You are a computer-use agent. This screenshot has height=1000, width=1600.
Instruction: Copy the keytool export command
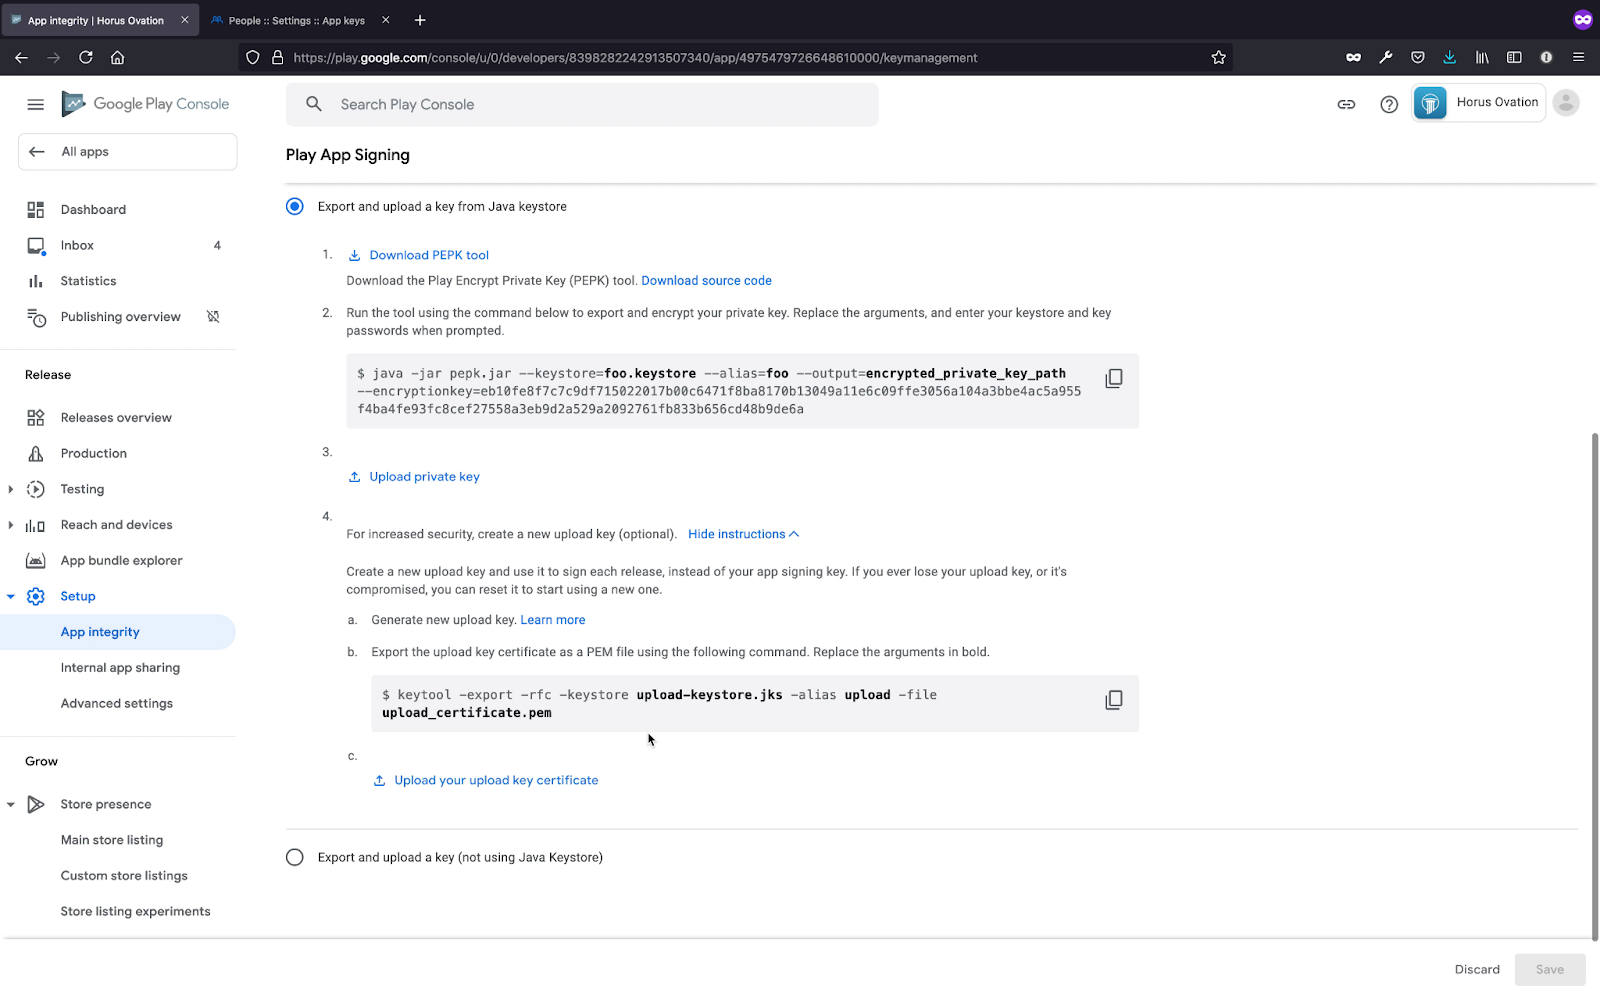pyautogui.click(x=1114, y=700)
